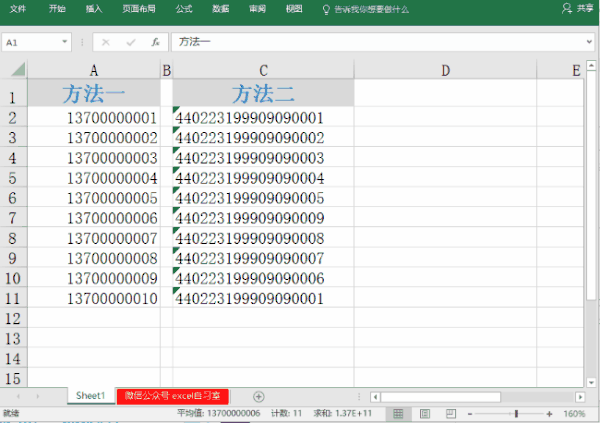The height and width of the screenshot is (423, 600).
Task: Click the horizontal scrollbar left arrow
Action: coord(375,397)
